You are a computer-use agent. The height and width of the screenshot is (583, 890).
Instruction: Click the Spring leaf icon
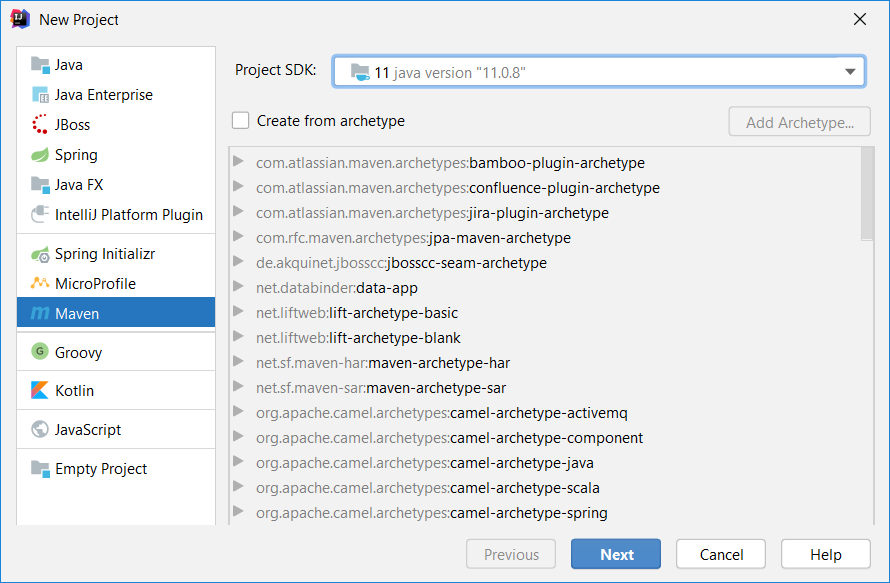[40, 155]
